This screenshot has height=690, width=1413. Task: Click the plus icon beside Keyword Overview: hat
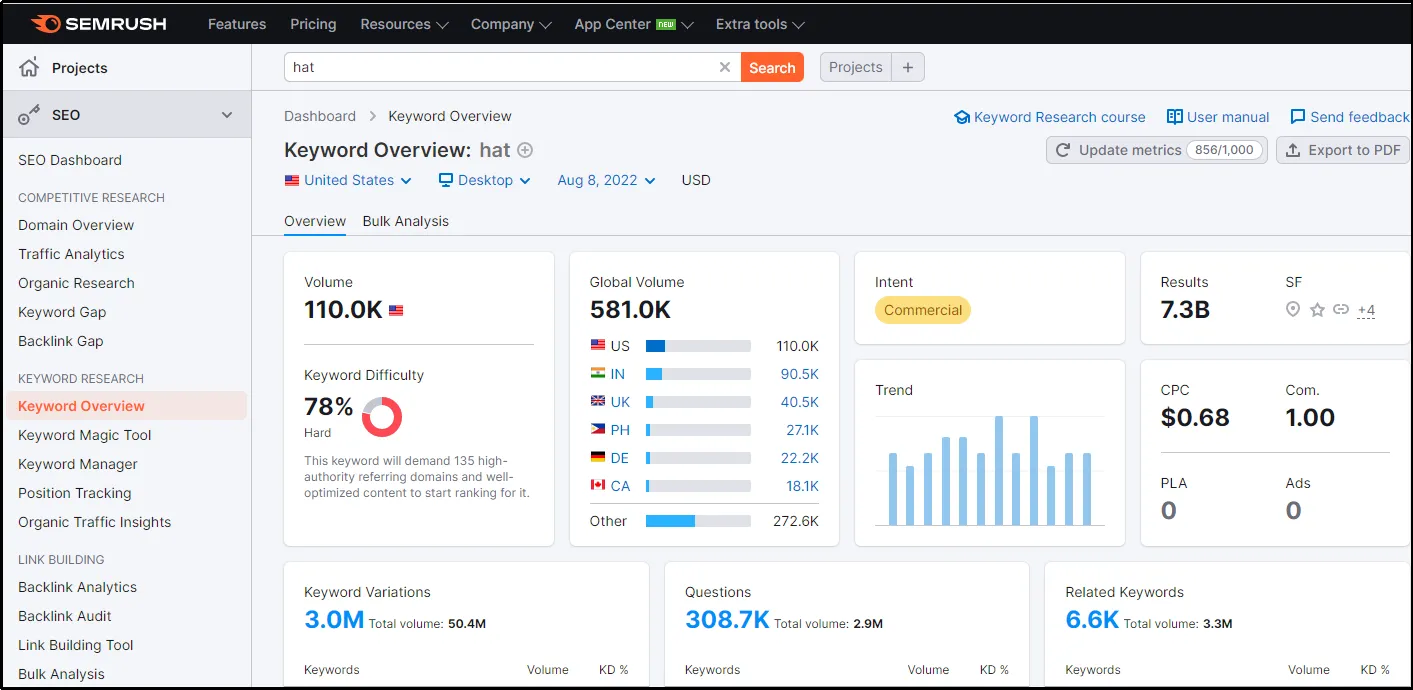point(524,150)
